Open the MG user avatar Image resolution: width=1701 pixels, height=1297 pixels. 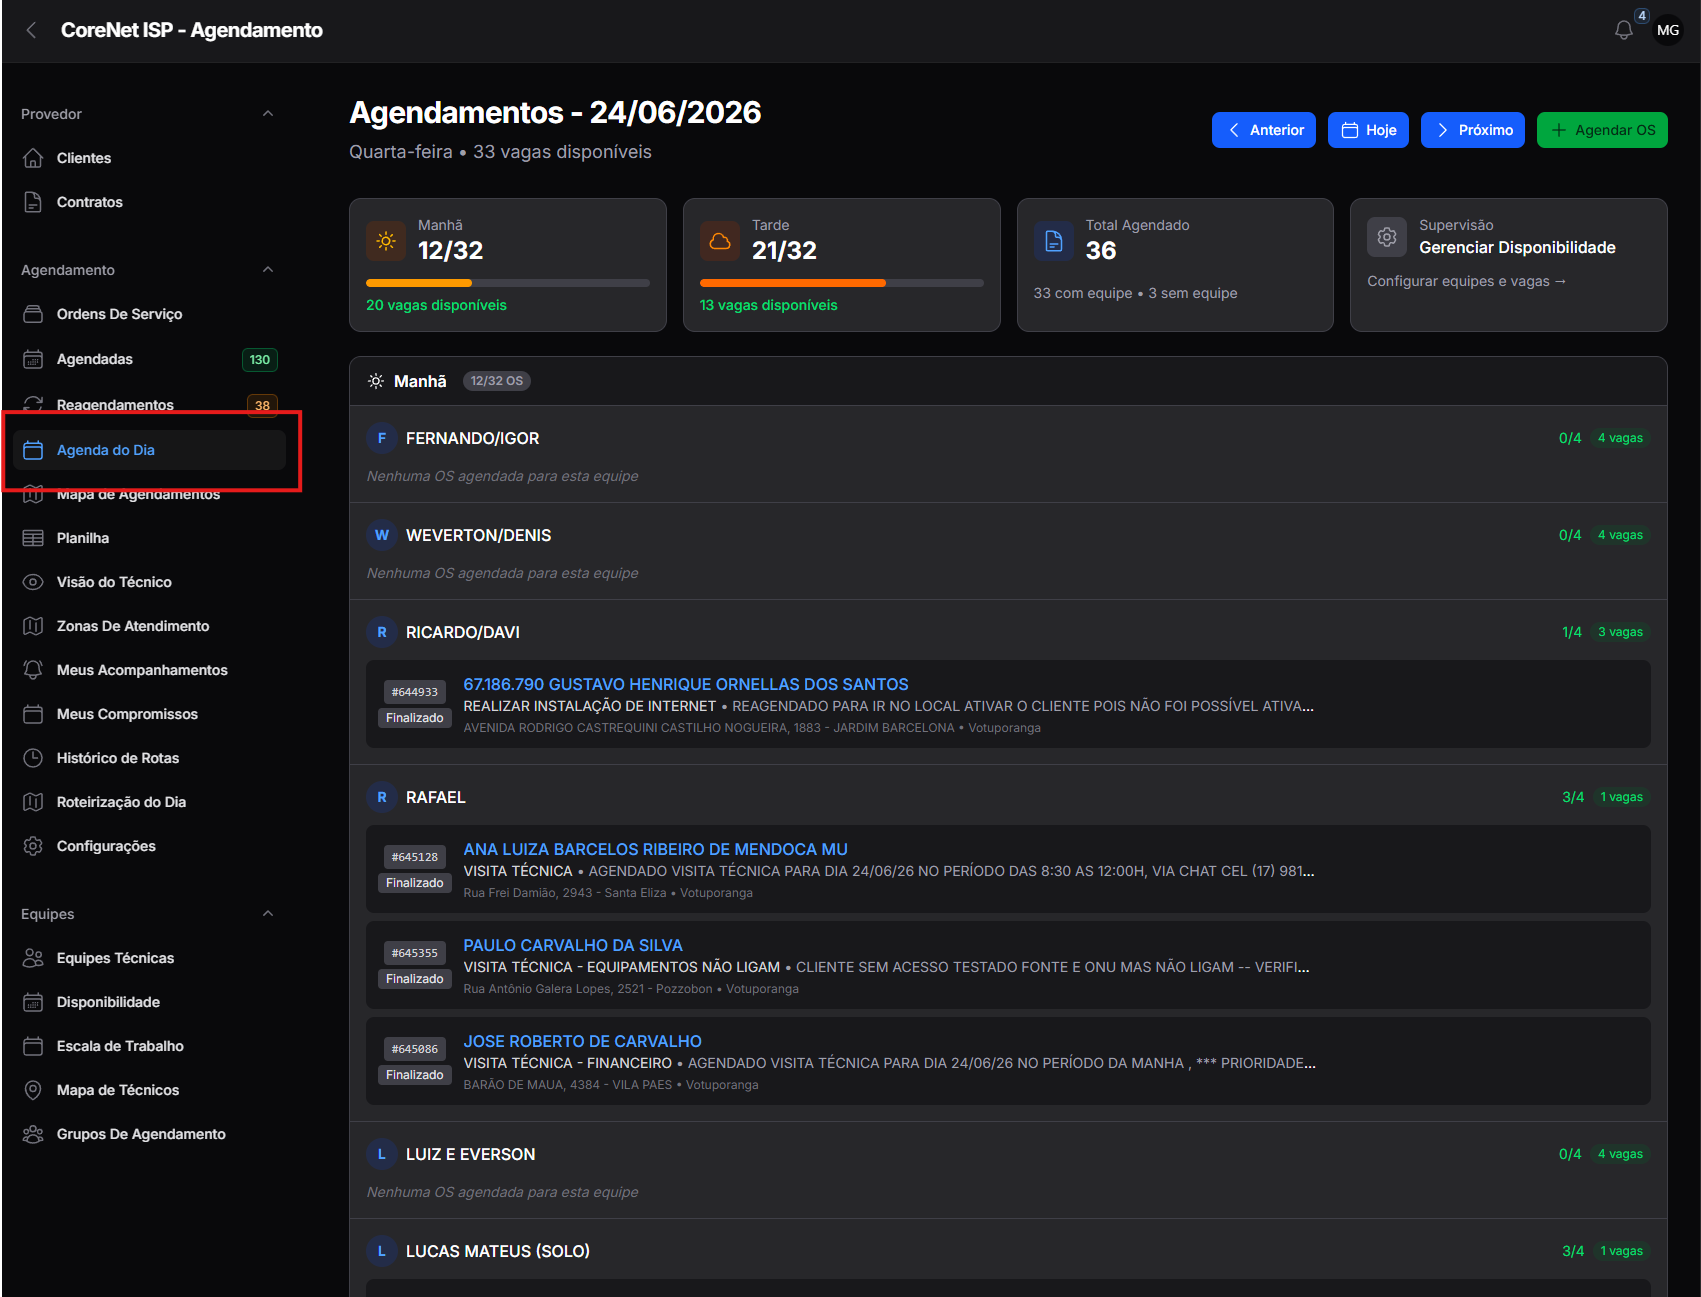click(x=1668, y=30)
